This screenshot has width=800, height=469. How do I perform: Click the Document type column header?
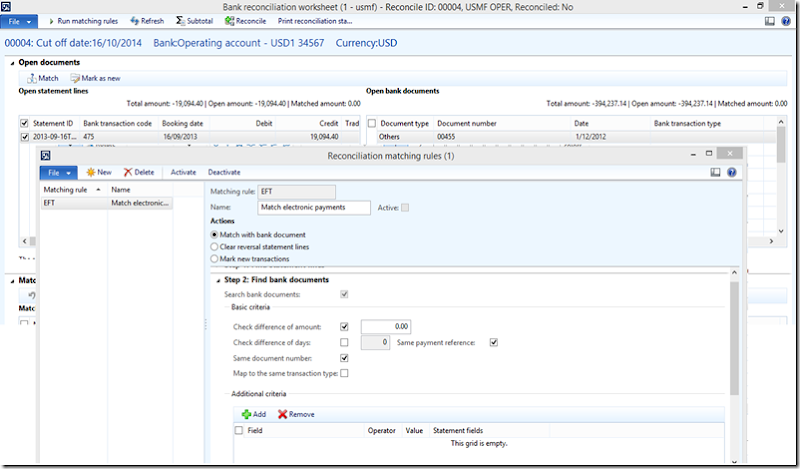tap(405, 123)
